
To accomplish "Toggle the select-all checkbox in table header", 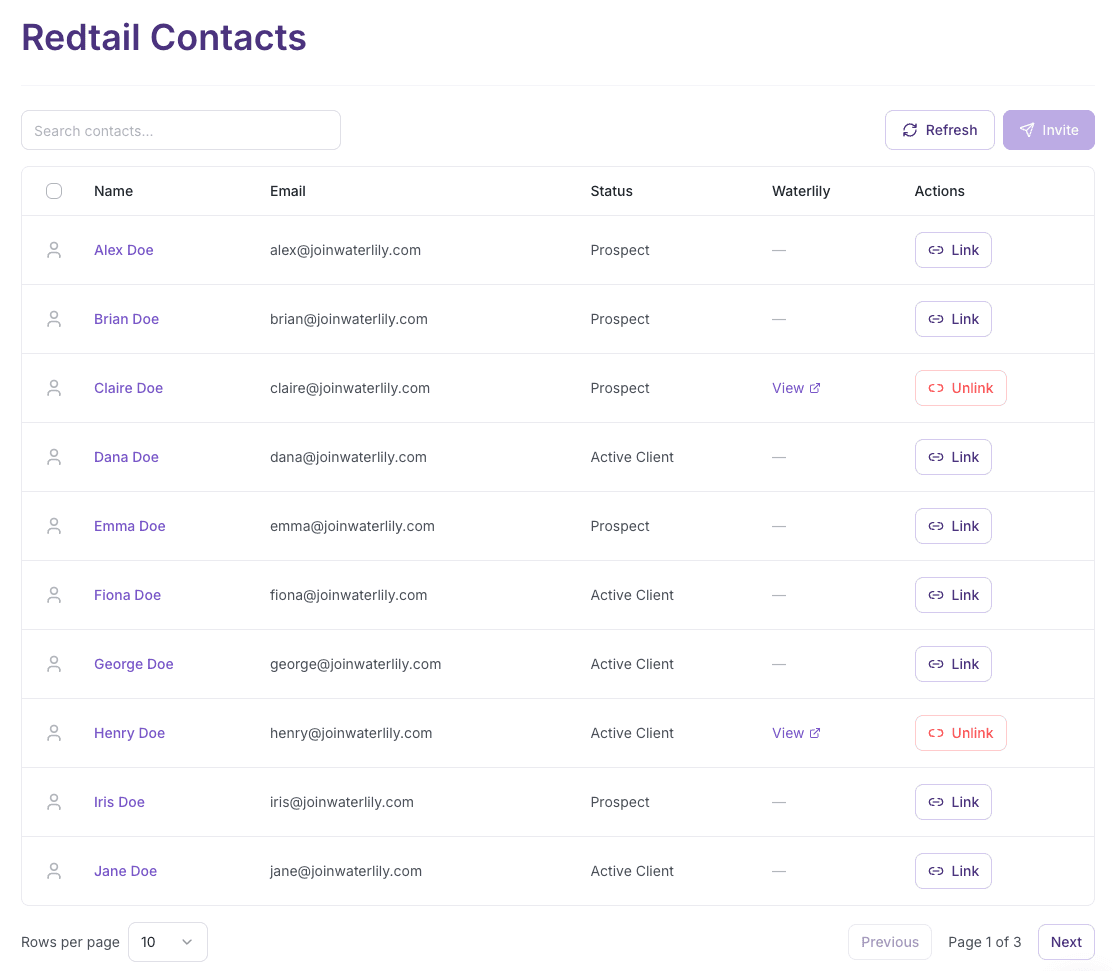I will point(54,191).
